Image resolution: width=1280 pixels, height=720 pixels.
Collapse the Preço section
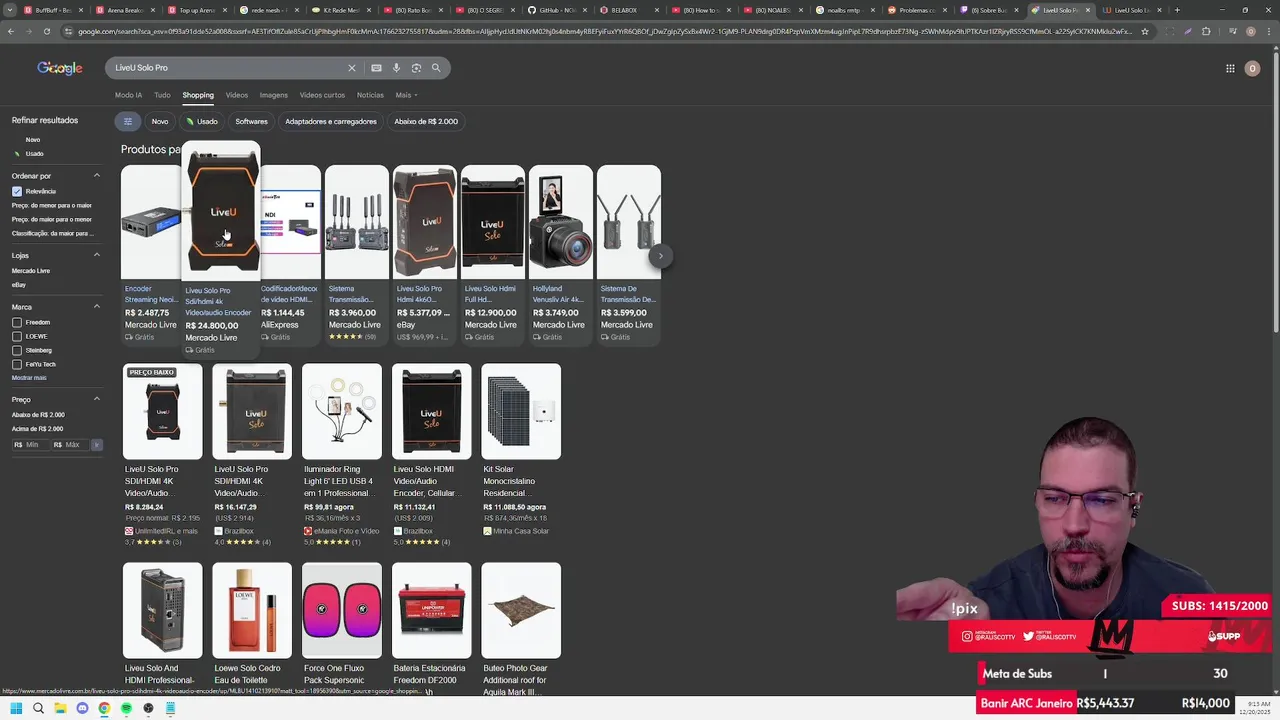[97, 399]
